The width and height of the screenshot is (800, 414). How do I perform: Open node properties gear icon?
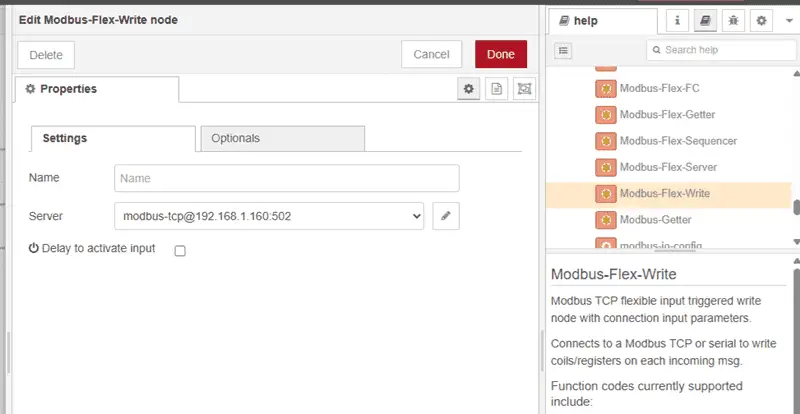(468, 89)
